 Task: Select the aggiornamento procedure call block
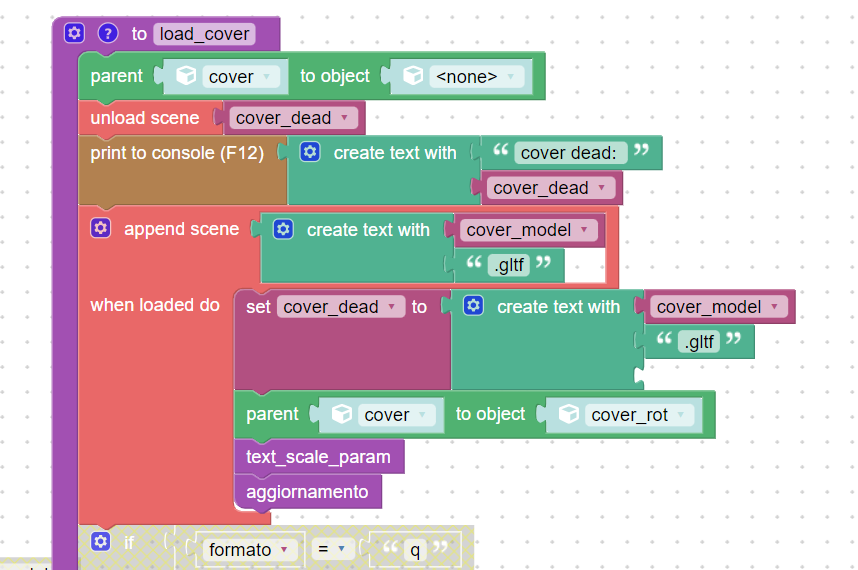pos(307,492)
